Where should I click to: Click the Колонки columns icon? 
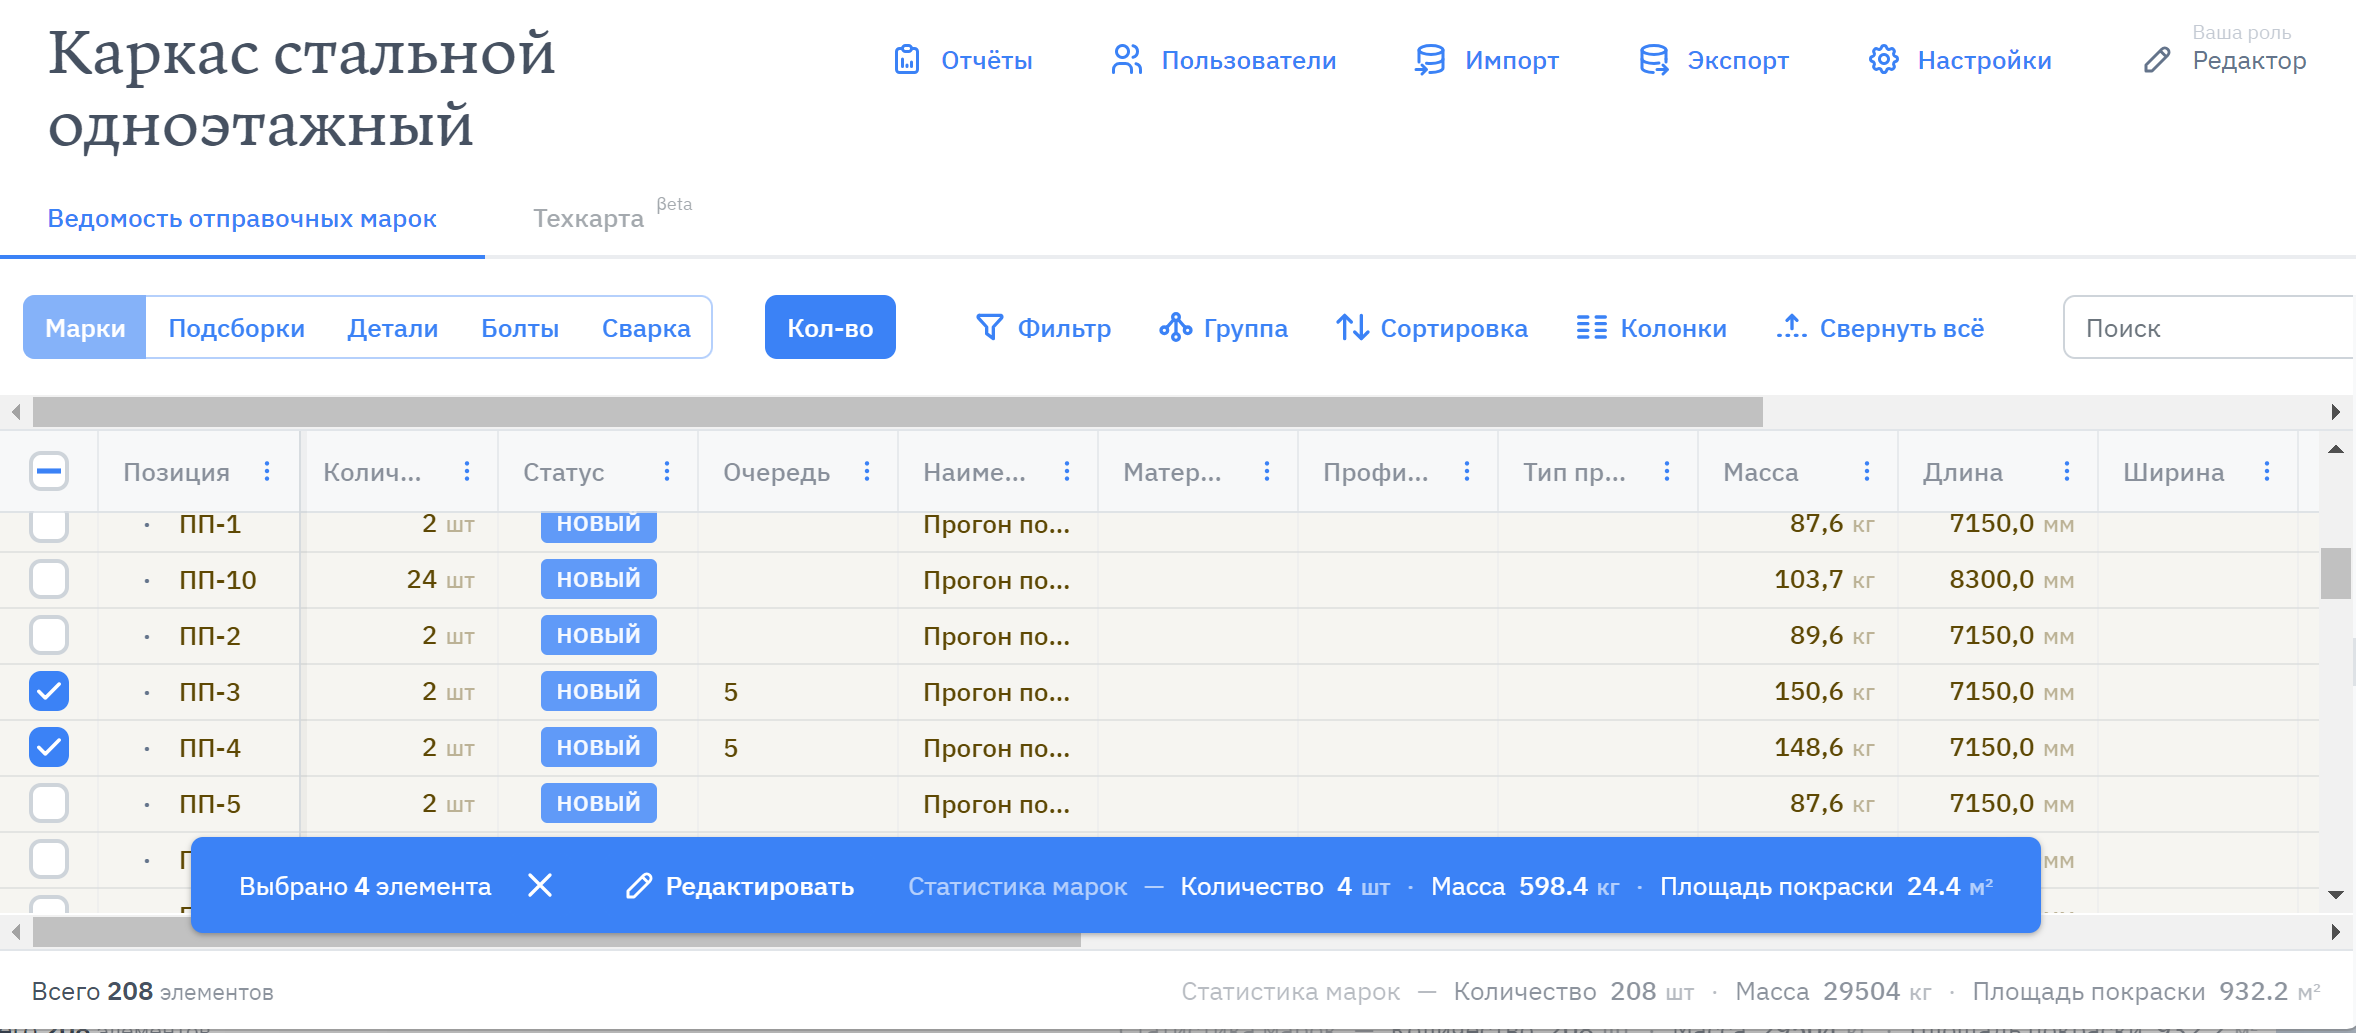[x=1592, y=327]
